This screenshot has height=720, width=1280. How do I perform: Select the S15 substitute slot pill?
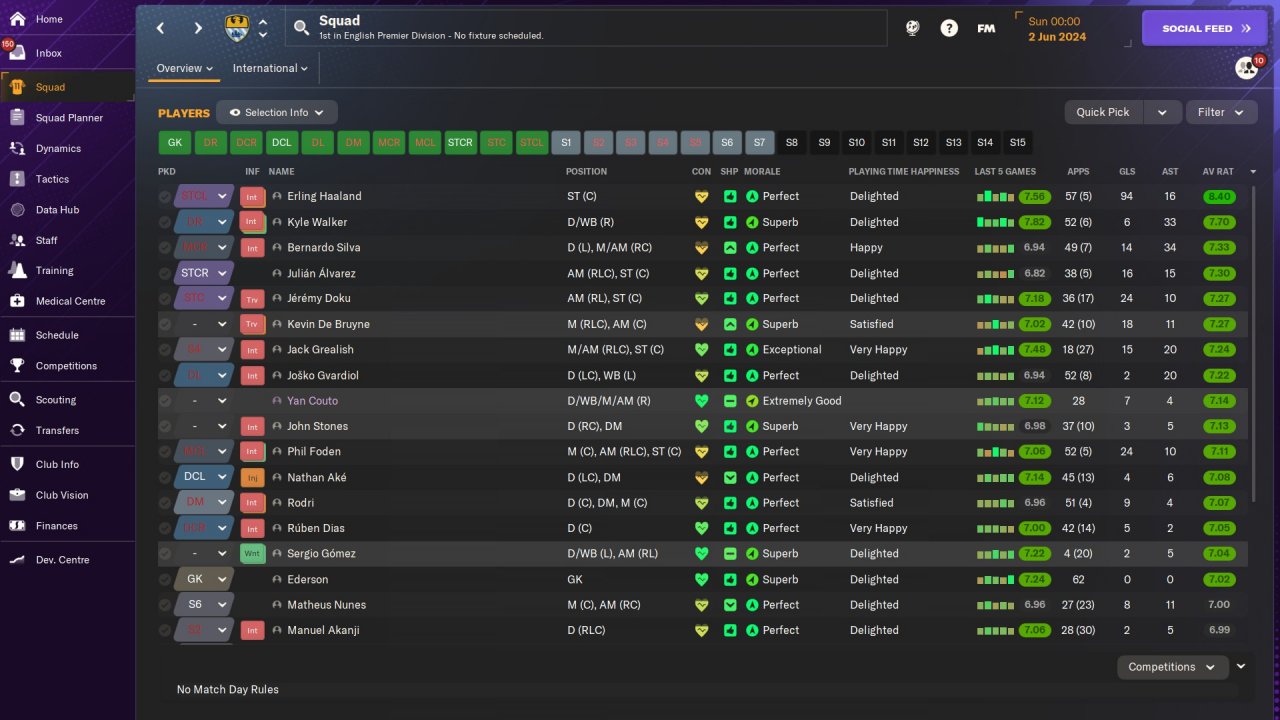(1017, 143)
